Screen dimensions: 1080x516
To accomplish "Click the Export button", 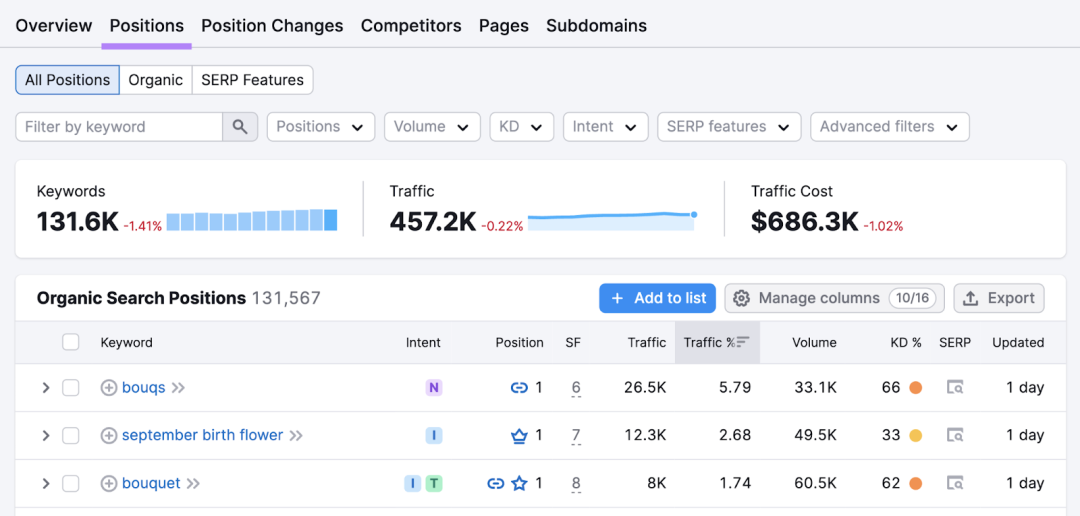I will [x=999, y=298].
